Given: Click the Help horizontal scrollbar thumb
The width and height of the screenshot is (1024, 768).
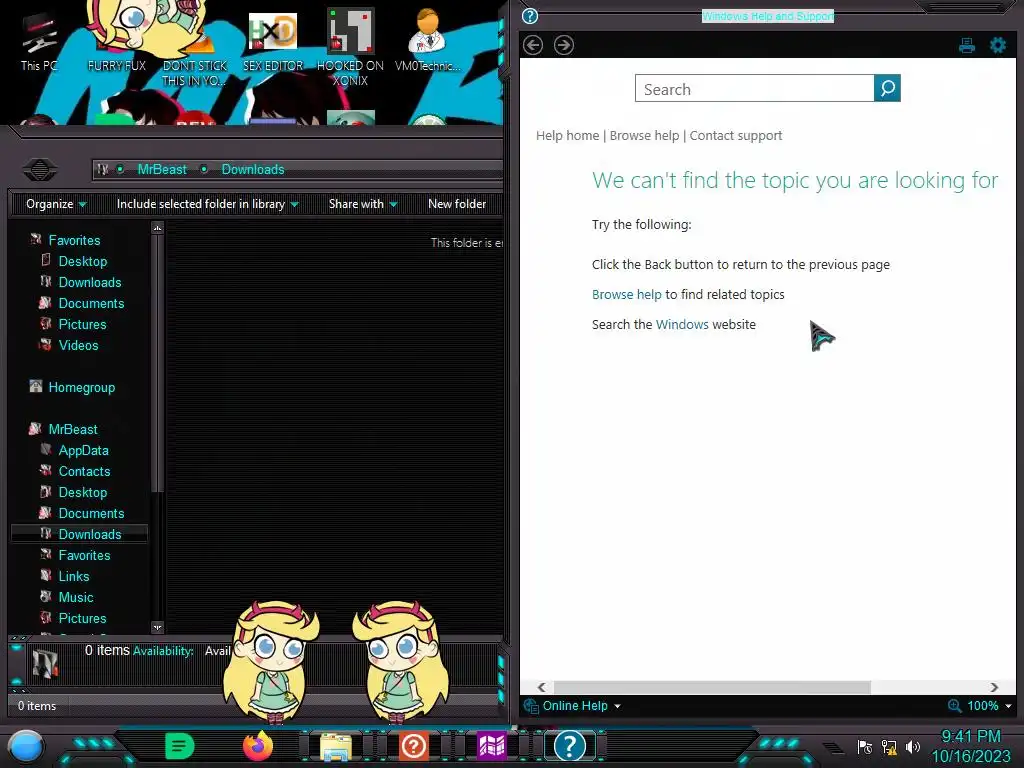Looking at the screenshot, I should pyautogui.click(x=712, y=687).
